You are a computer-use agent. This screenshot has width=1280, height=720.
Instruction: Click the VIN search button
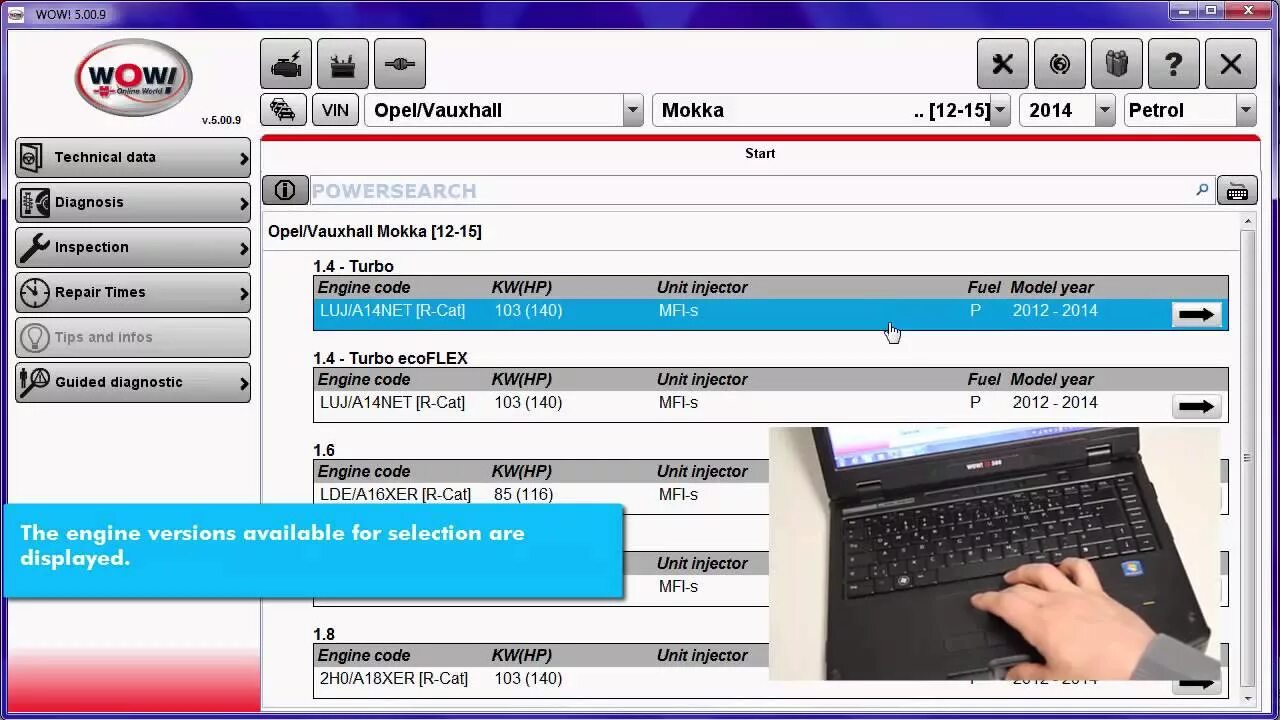point(335,110)
